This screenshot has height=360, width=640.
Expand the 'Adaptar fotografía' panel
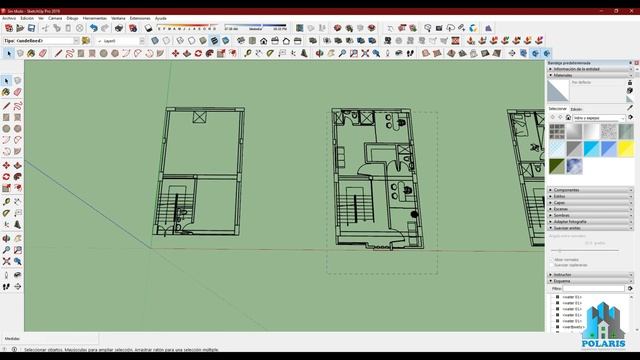(x=590, y=222)
